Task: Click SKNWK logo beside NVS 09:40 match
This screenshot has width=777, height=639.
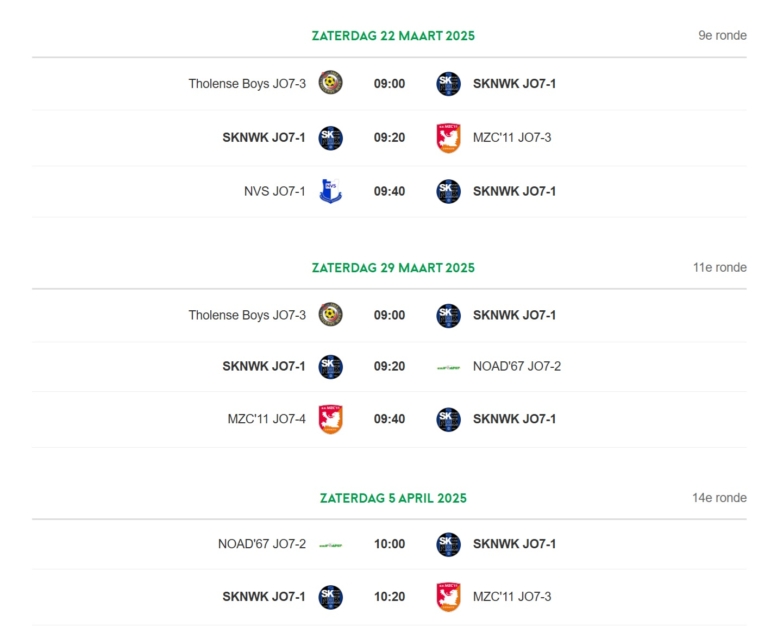Action: tap(448, 191)
